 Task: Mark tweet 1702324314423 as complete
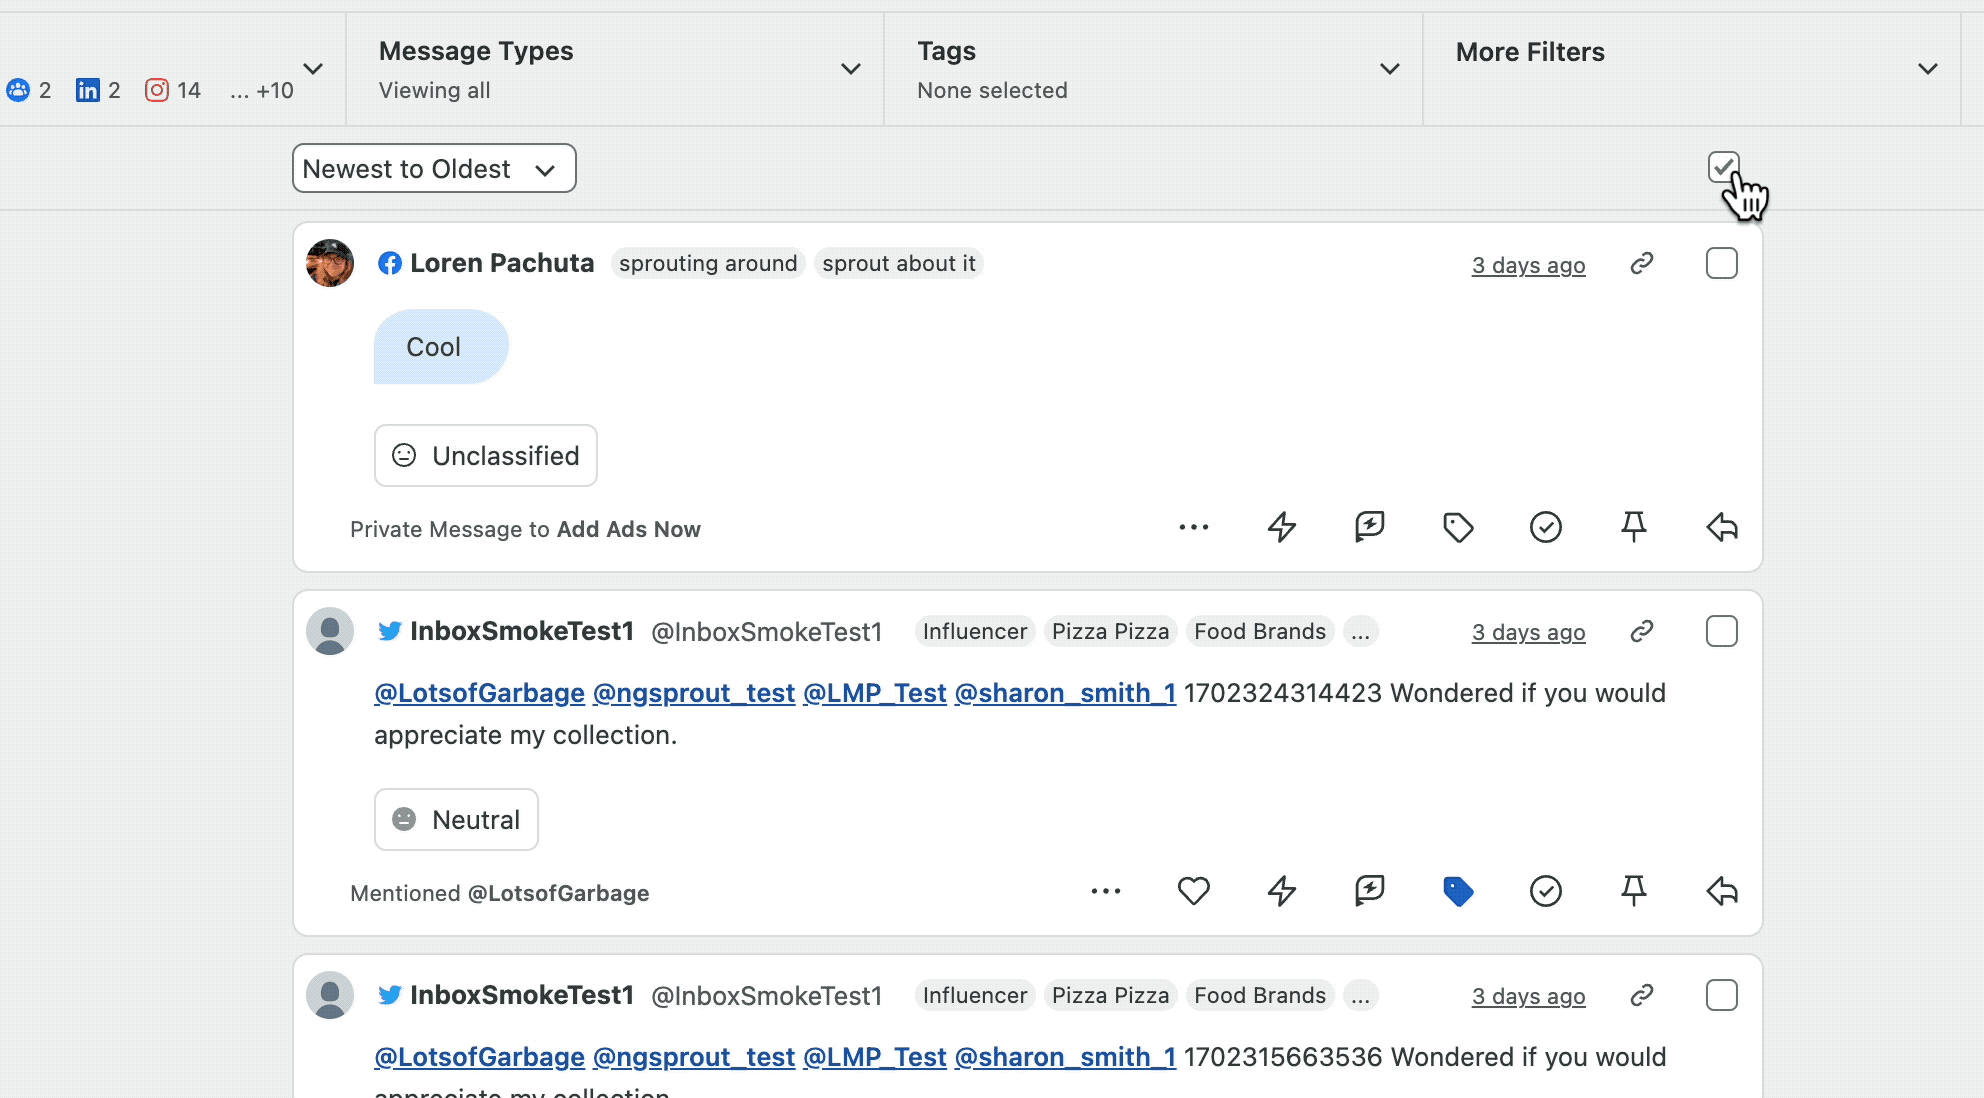(x=1546, y=891)
